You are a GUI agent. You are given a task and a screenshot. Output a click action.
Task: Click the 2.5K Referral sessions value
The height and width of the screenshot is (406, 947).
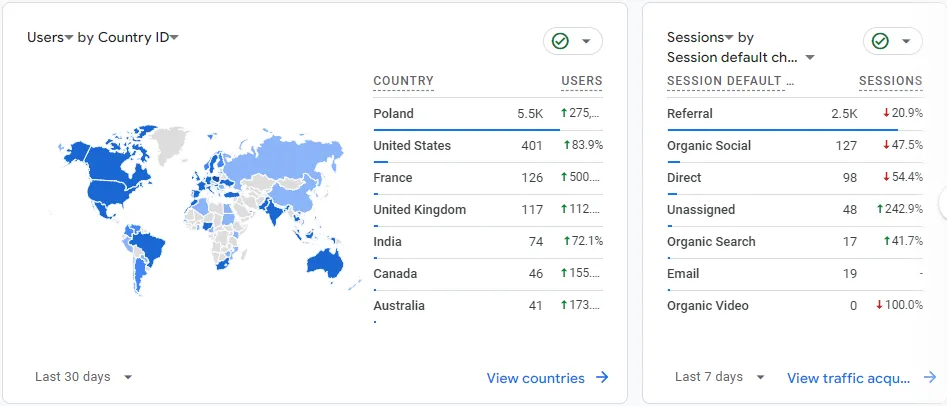844,114
